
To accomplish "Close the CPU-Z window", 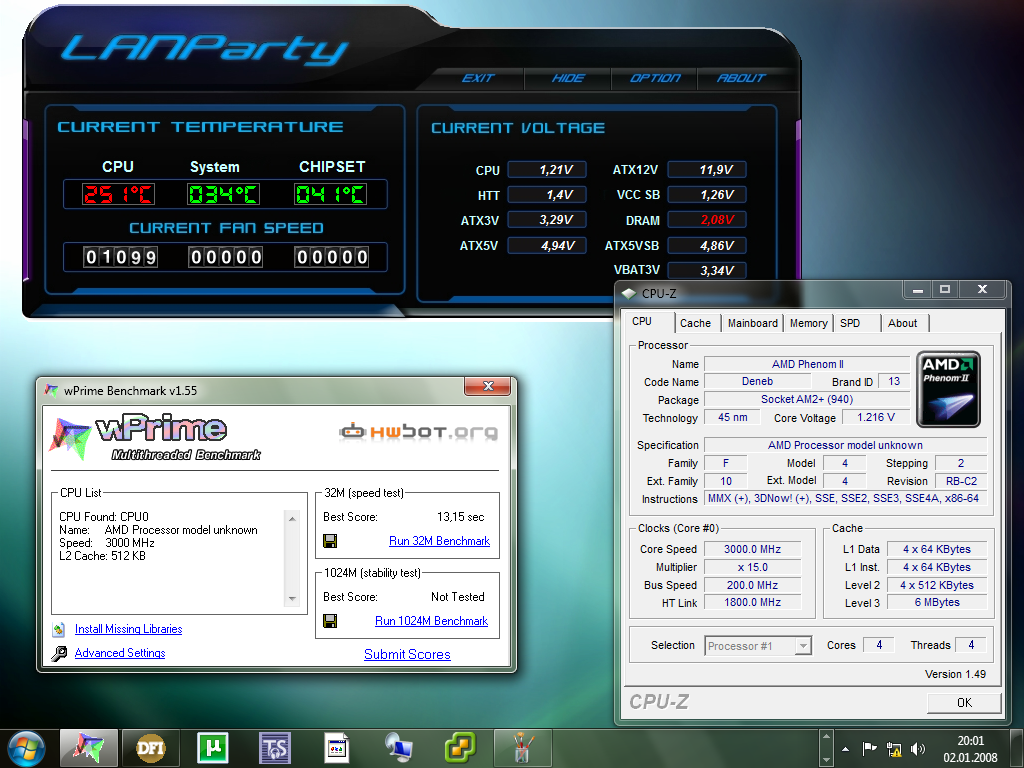I will 982,289.
